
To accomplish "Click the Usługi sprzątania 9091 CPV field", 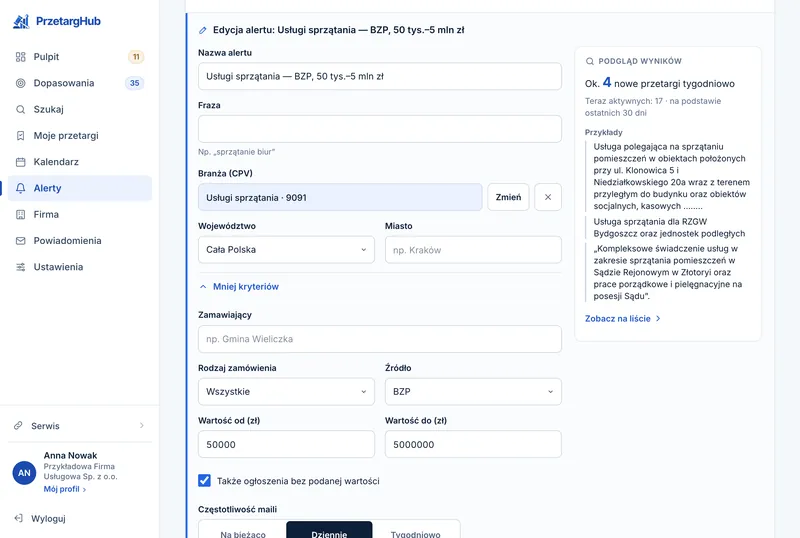I will pos(340,197).
